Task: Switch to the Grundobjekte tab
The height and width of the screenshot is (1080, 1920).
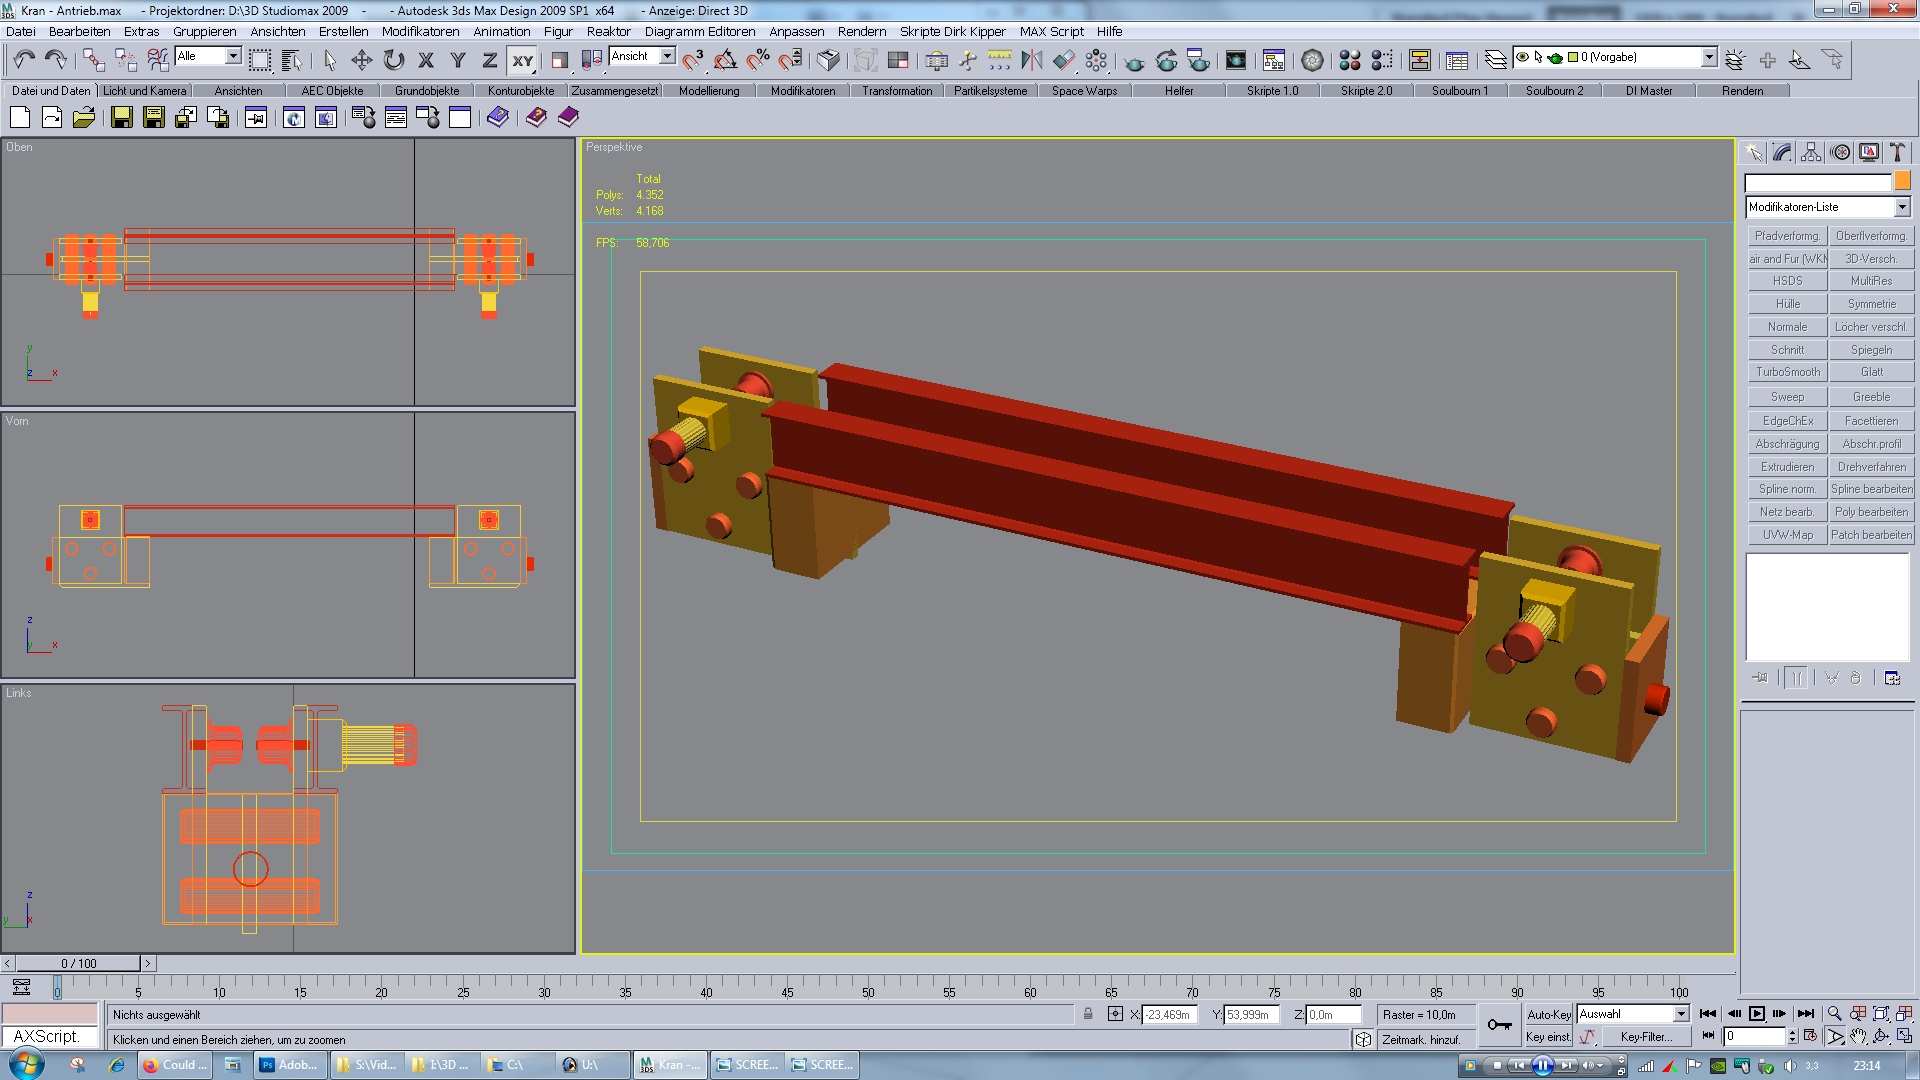Action: [x=427, y=91]
